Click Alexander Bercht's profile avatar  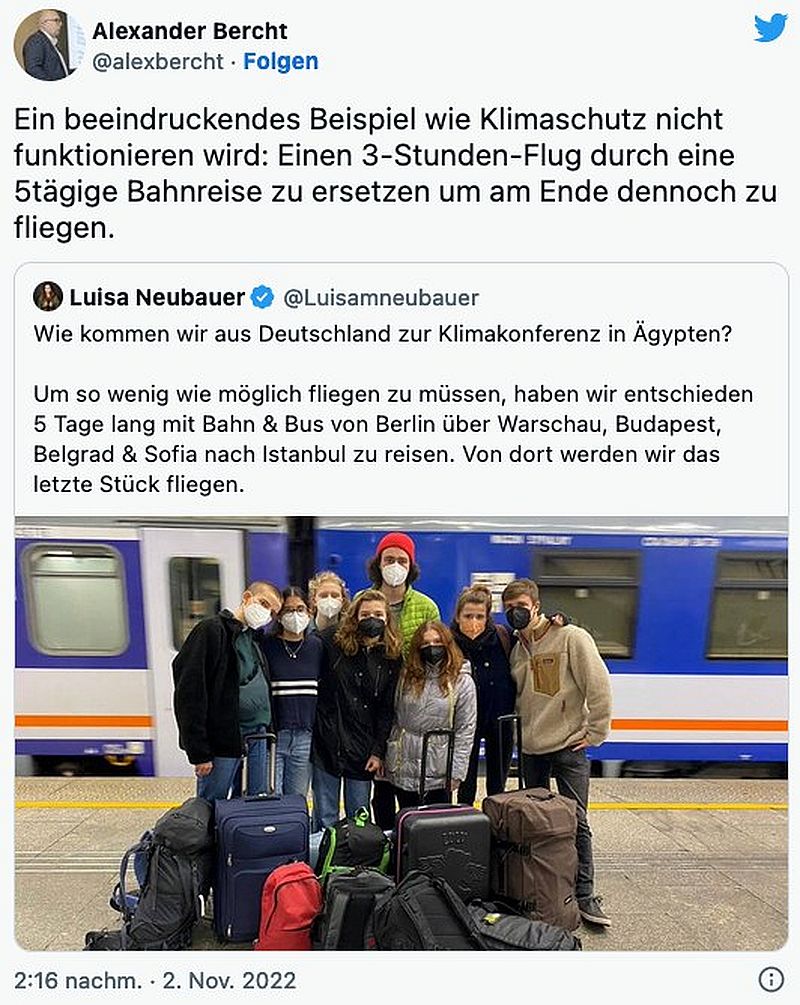tap(47, 45)
